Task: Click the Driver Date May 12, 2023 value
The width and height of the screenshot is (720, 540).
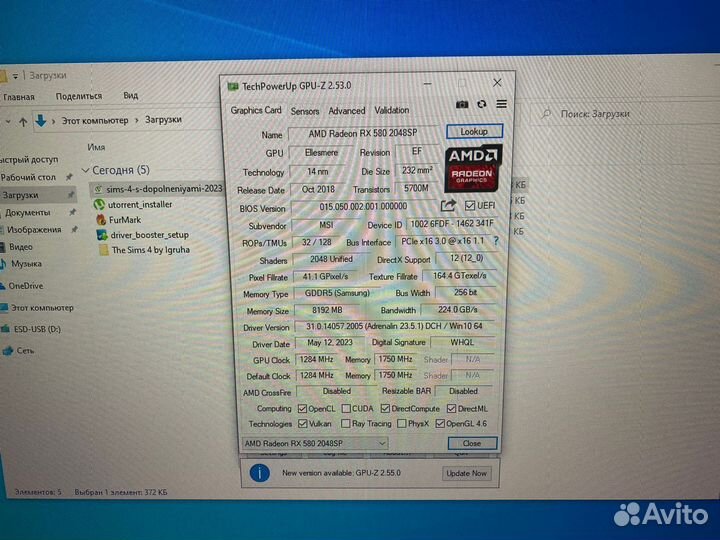Action: tap(330, 343)
